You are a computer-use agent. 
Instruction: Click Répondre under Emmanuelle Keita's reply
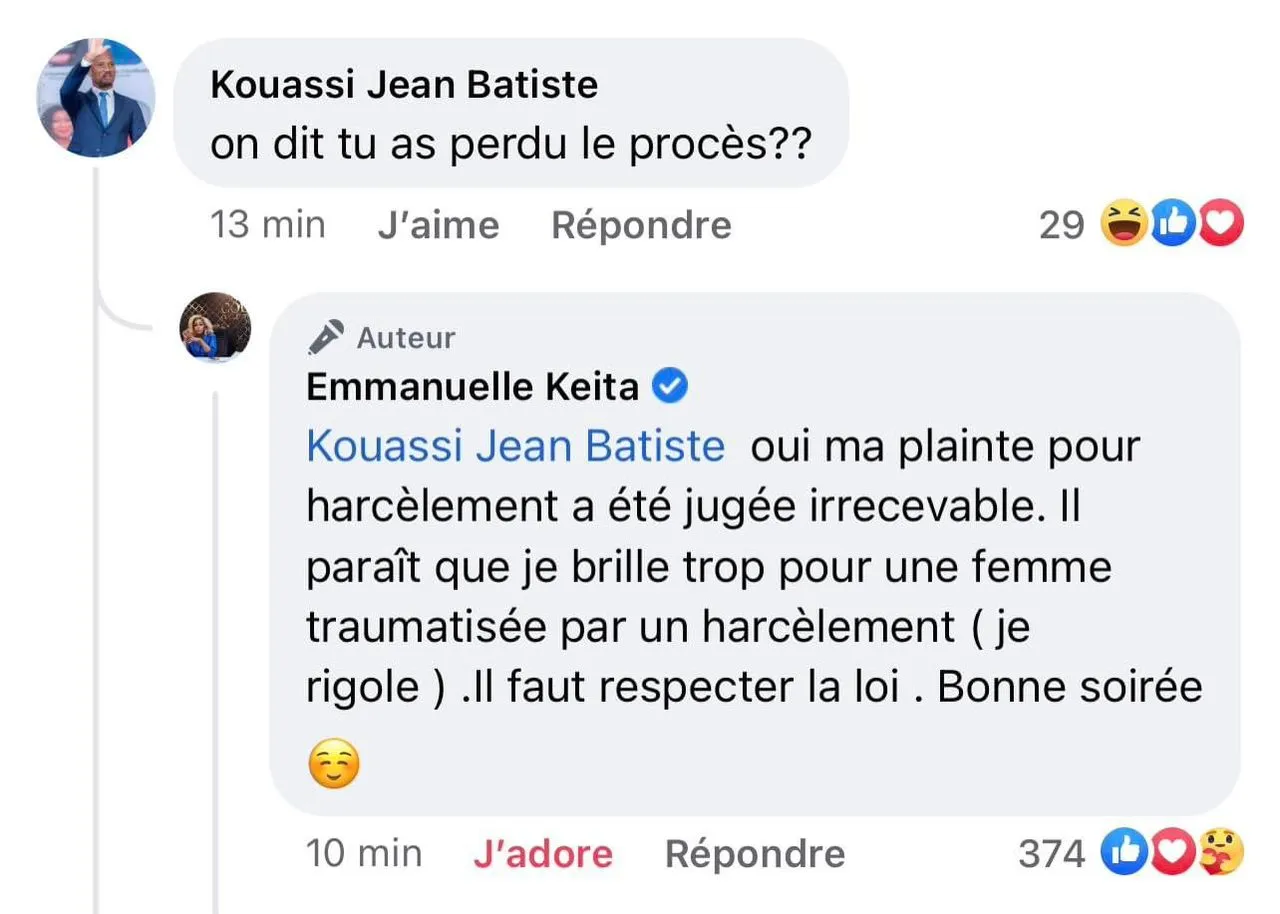click(754, 854)
